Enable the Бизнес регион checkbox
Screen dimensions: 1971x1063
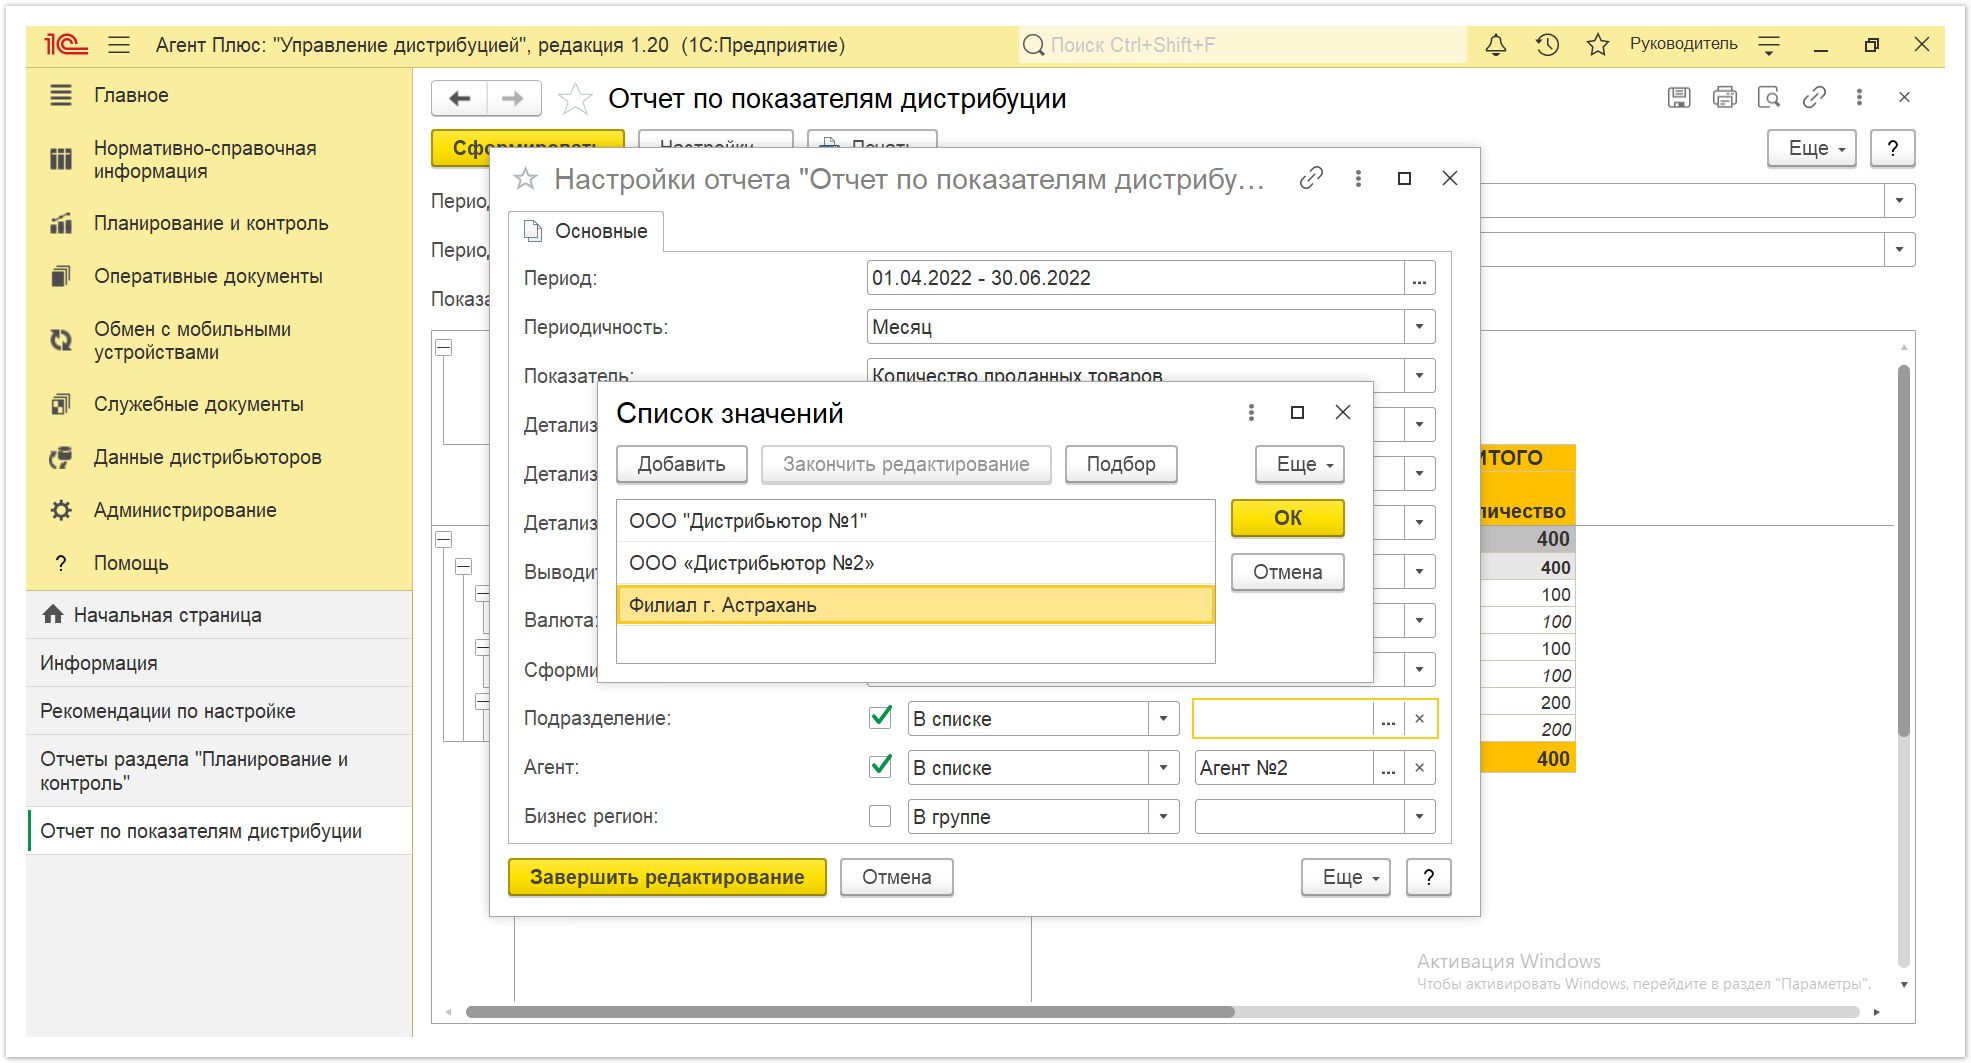(880, 816)
